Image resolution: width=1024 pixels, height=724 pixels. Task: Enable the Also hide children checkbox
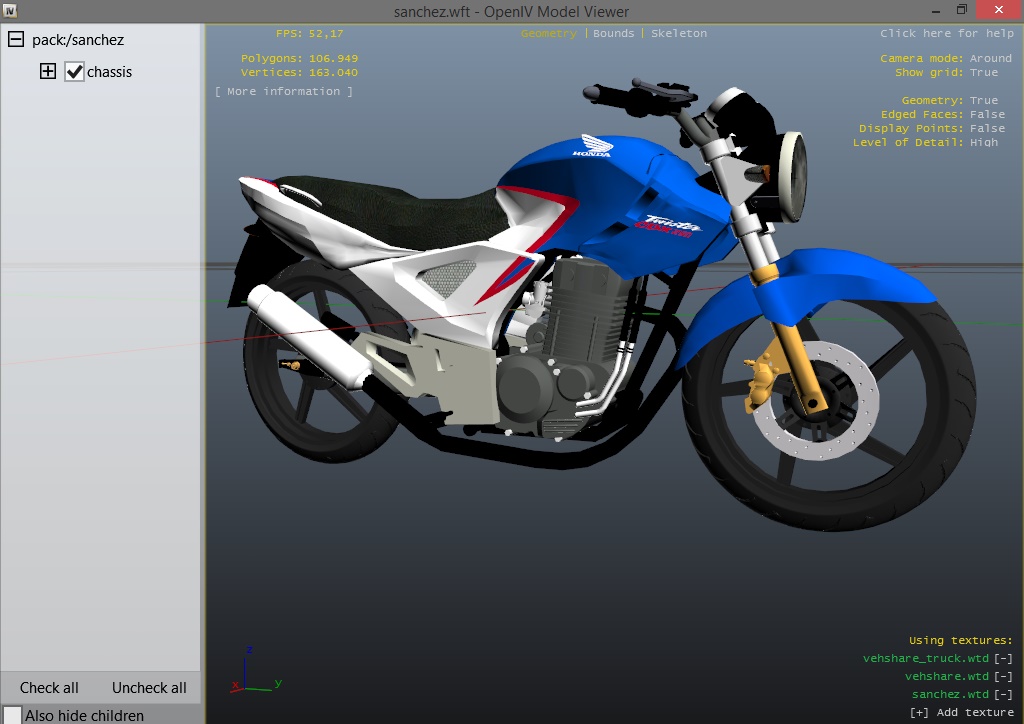[12, 715]
